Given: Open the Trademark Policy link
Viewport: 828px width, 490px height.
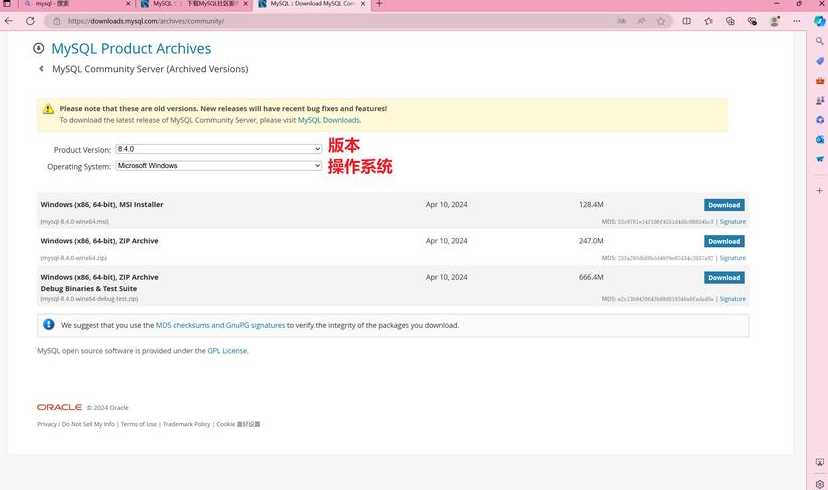Looking at the screenshot, I should click(x=186, y=424).
